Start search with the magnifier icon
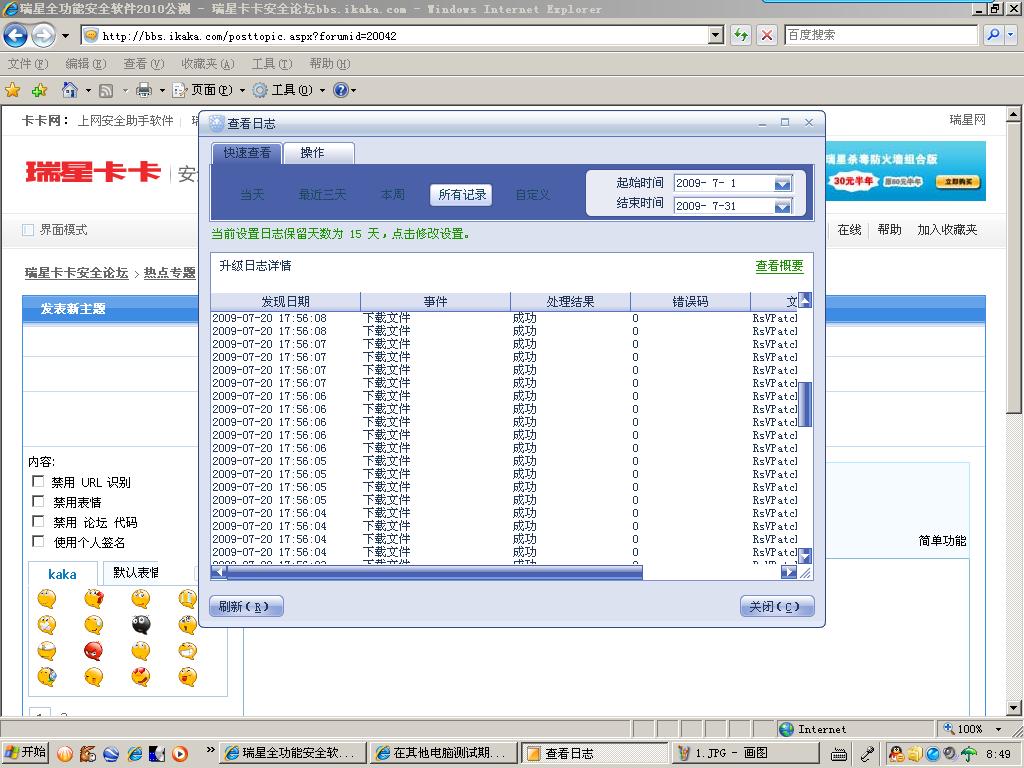The width and height of the screenshot is (1024, 768). click(993, 35)
